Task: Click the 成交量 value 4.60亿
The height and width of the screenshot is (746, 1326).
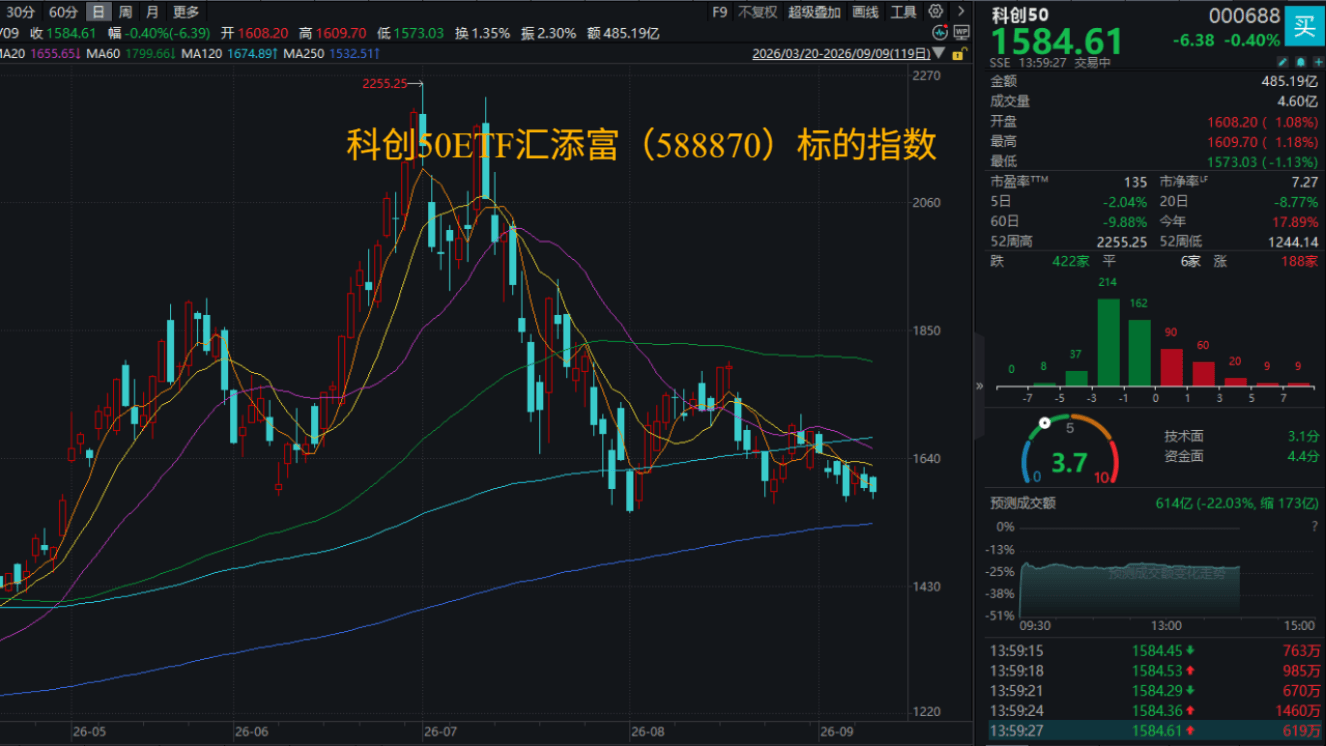Action: pos(1297,101)
